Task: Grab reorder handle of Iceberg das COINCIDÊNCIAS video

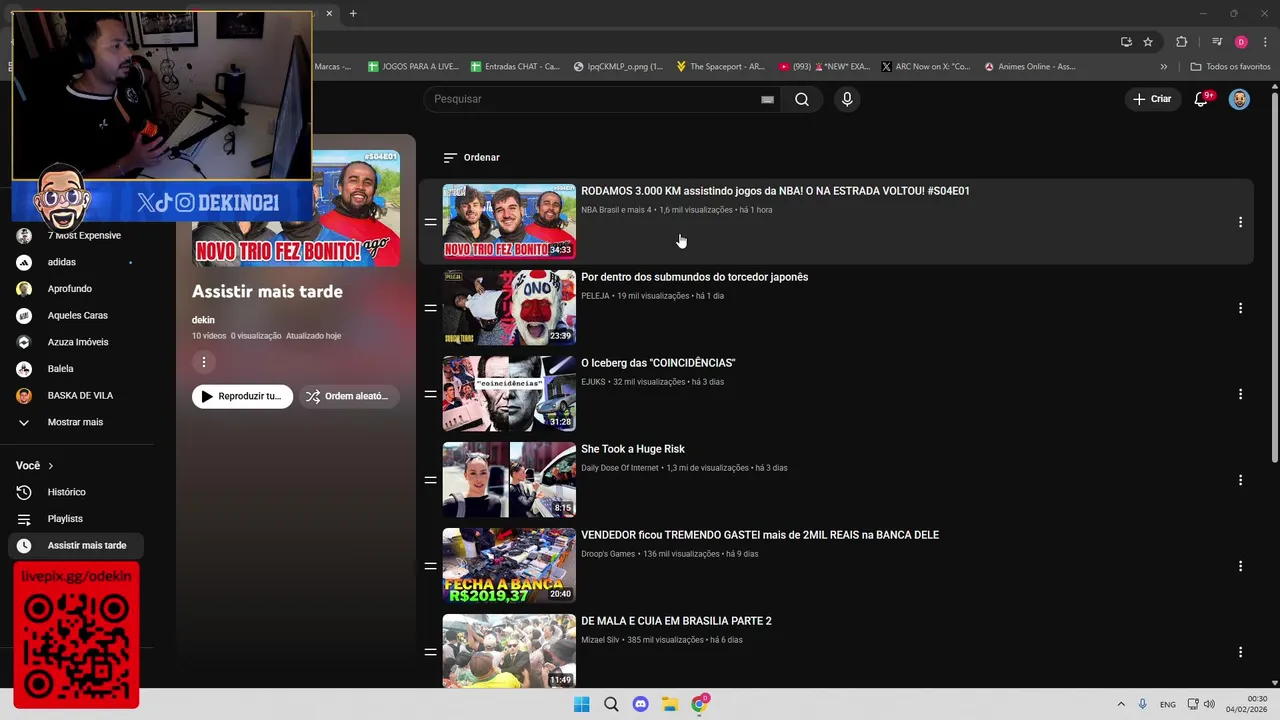Action: pyautogui.click(x=430, y=394)
